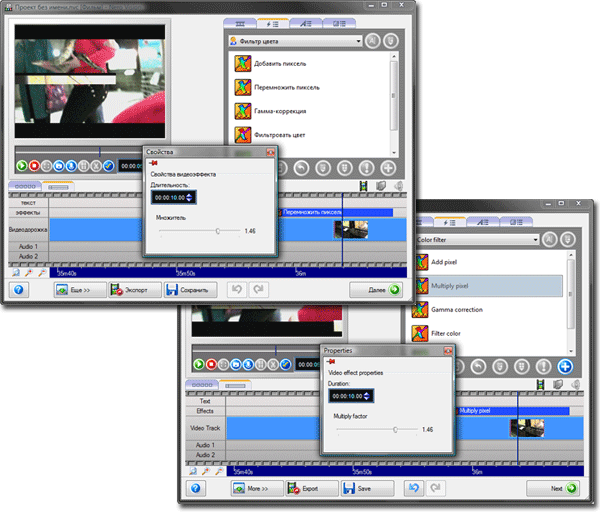Click the round plus button in the Russian effects panel
Screen dimensions: 600x512
pyautogui.click(x=388, y=168)
